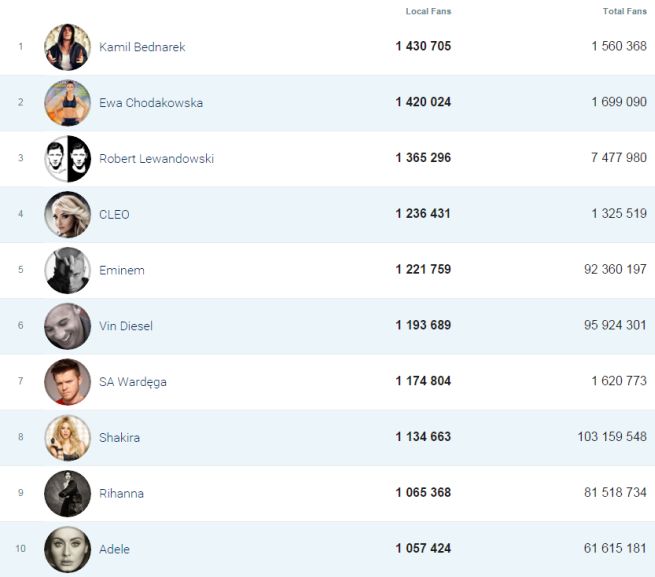Click Rihanna's avatar thumbnail
The image size is (655, 577).
coord(67,494)
